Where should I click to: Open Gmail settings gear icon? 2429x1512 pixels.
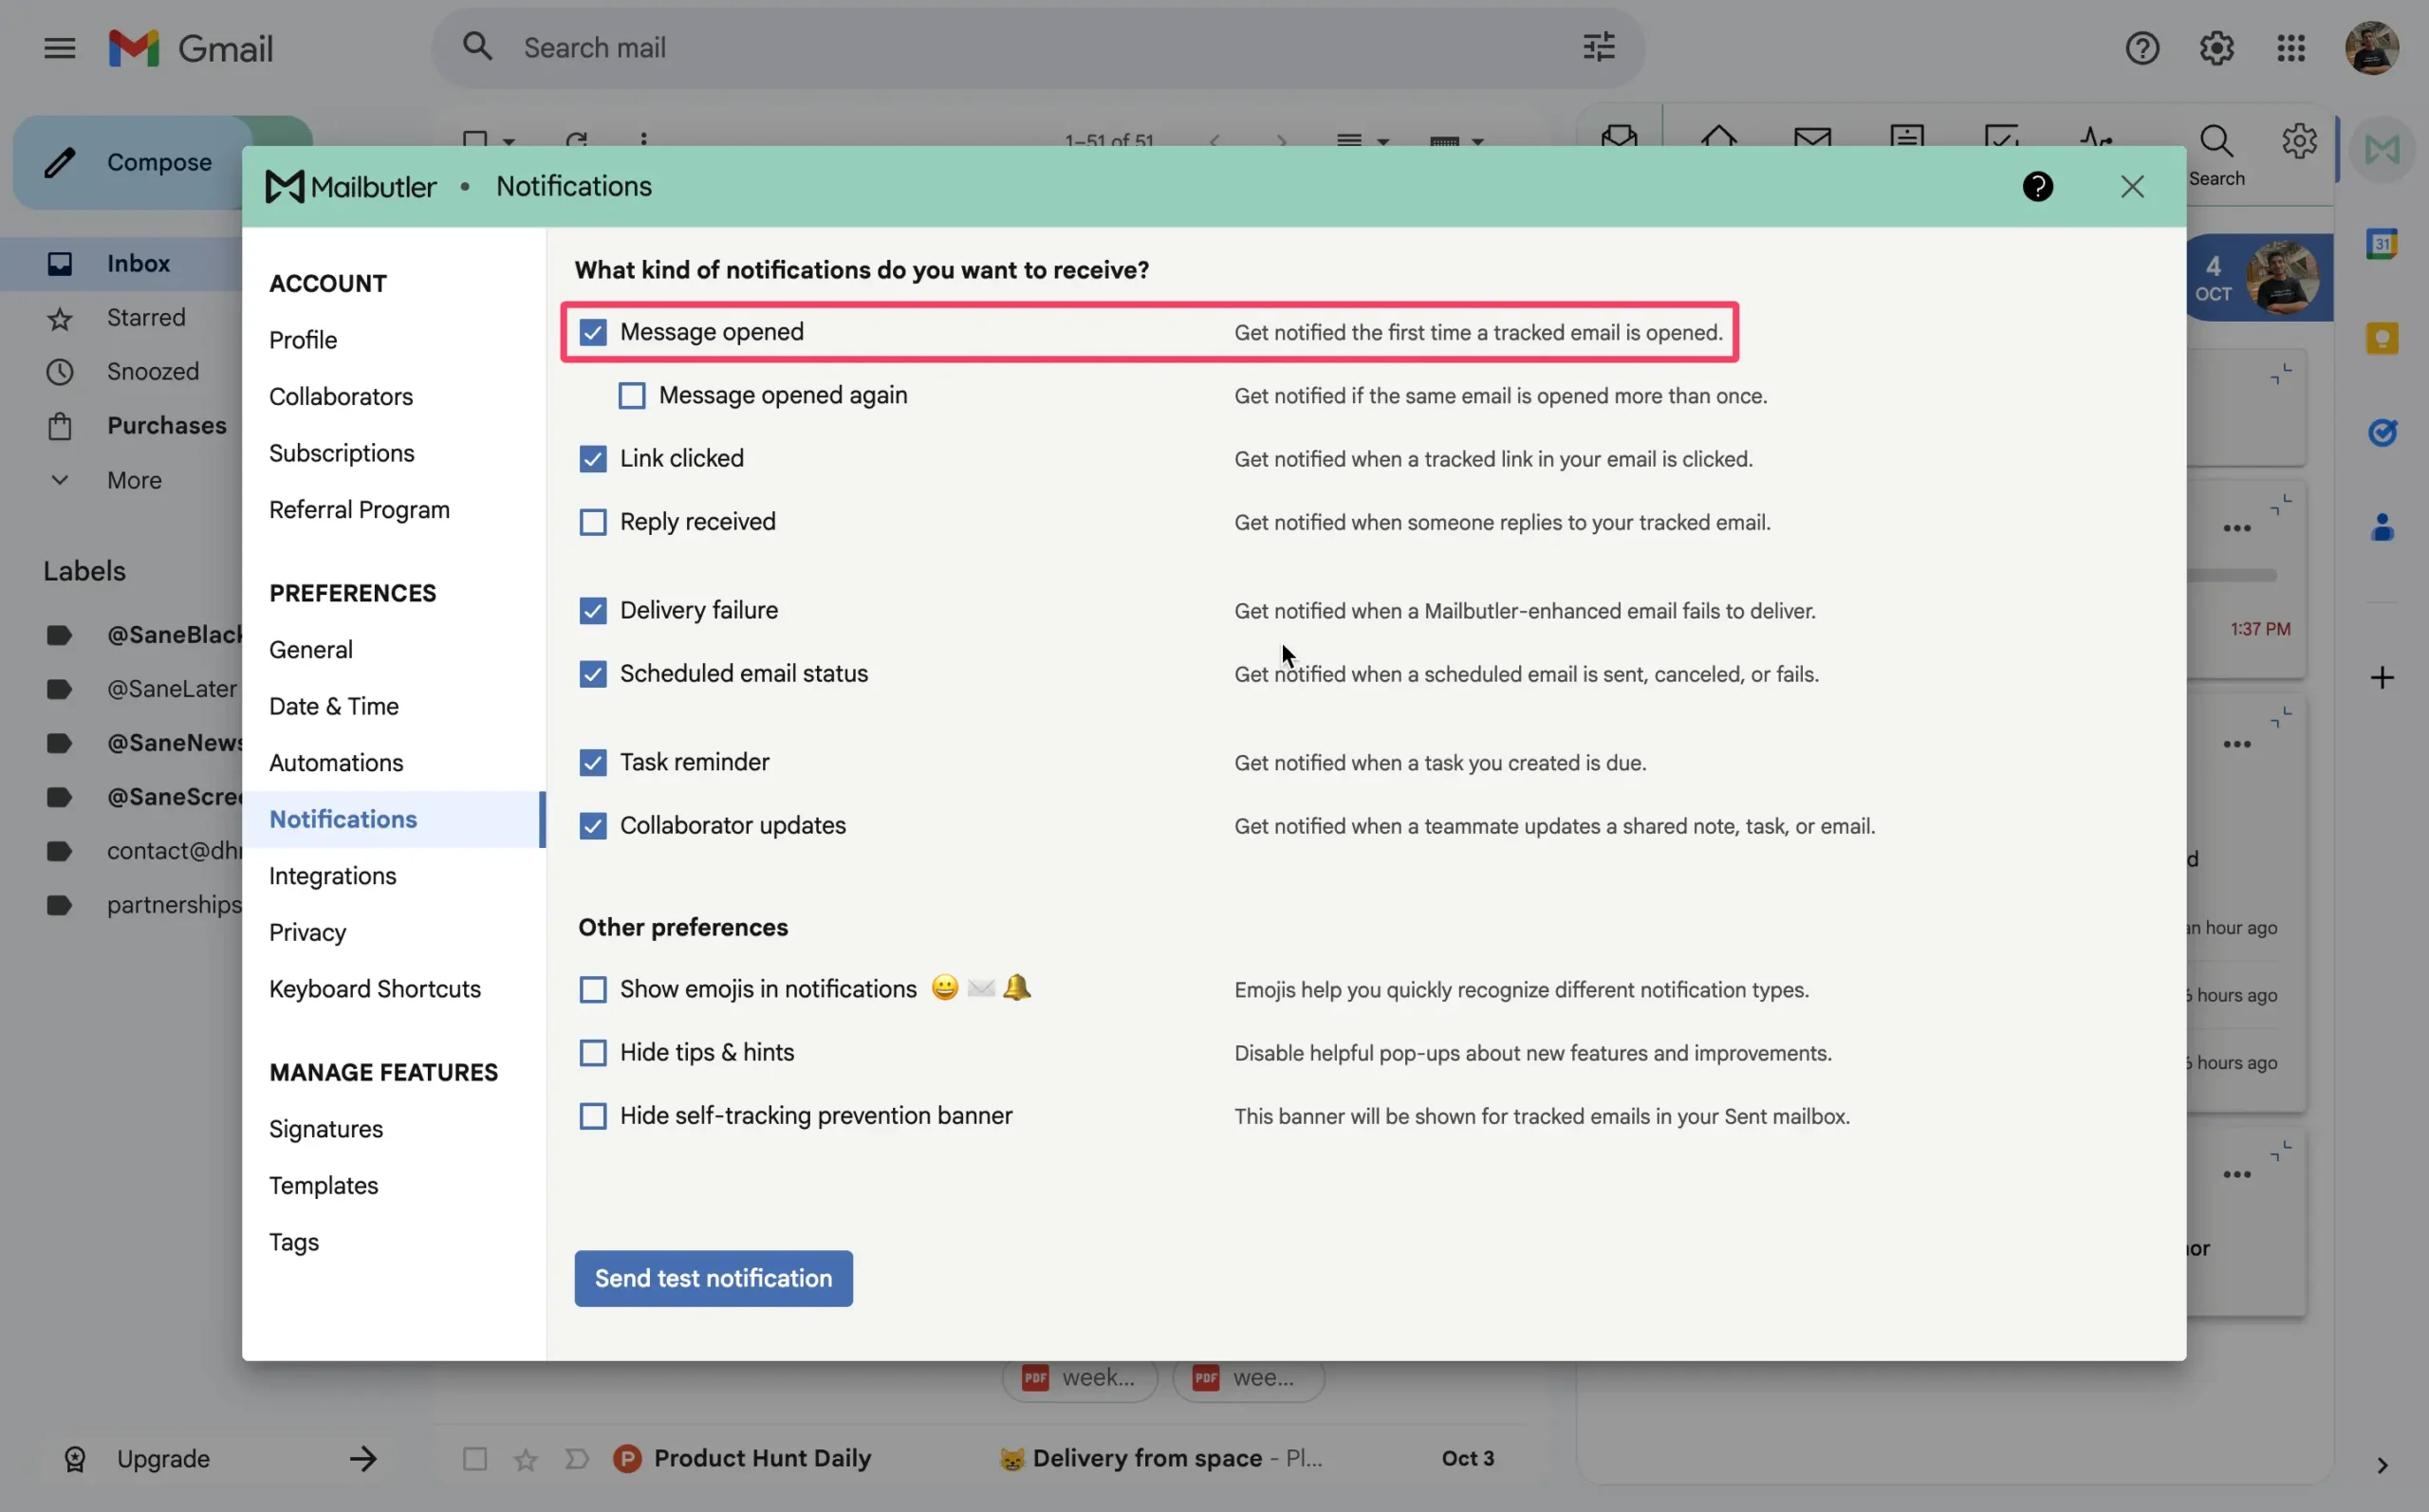click(x=2216, y=48)
